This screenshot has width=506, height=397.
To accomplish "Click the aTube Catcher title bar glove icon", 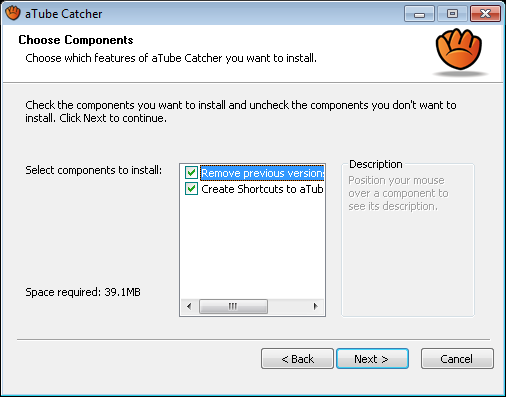I will 13,13.
